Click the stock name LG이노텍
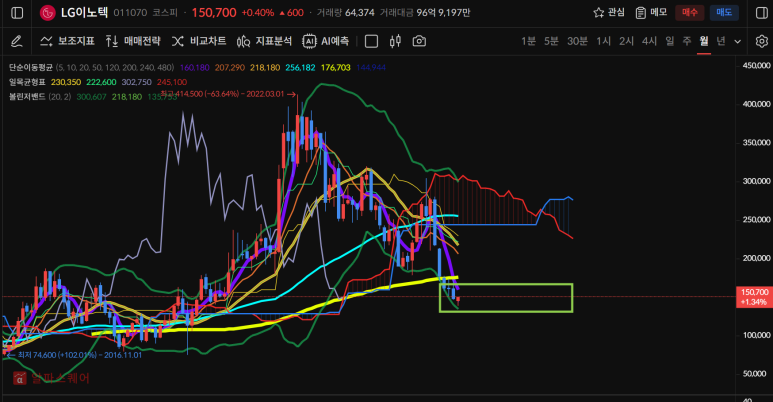This screenshot has width=773, height=402. [84, 13]
